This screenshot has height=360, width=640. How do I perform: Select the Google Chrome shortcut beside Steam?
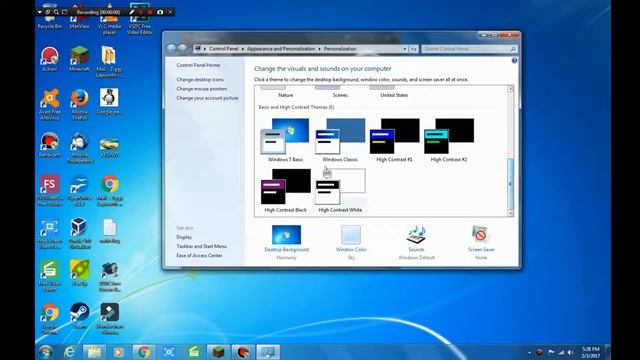click(49, 319)
